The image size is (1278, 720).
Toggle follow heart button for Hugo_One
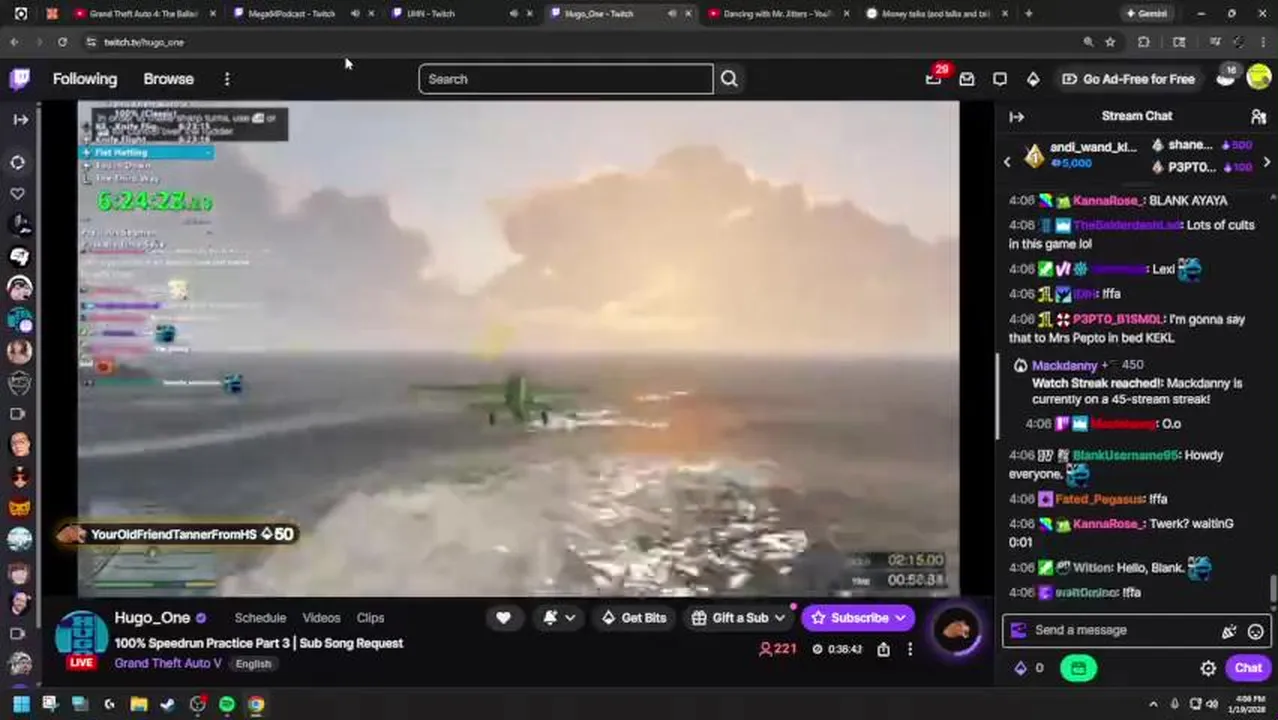(503, 618)
